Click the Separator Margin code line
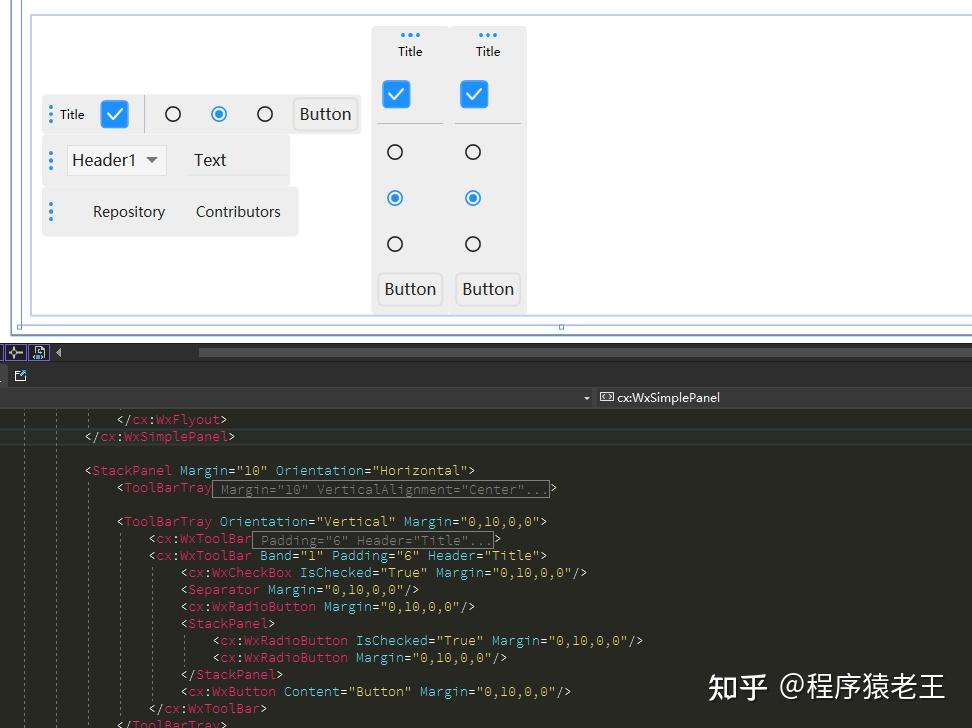Screen dimensions: 972x728 pyautogui.click(x=300, y=590)
